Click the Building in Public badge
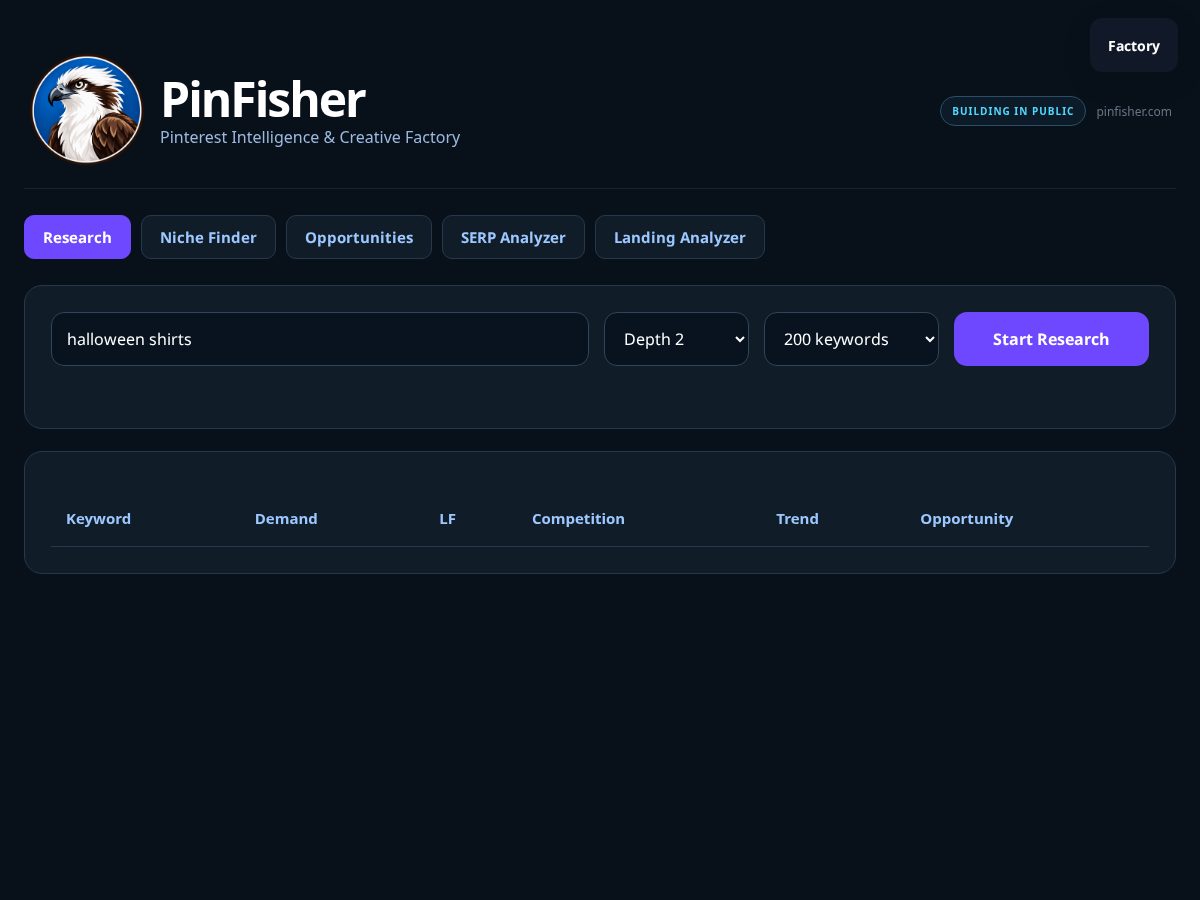Viewport: 1200px width, 900px height. (x=1013, y=111)
